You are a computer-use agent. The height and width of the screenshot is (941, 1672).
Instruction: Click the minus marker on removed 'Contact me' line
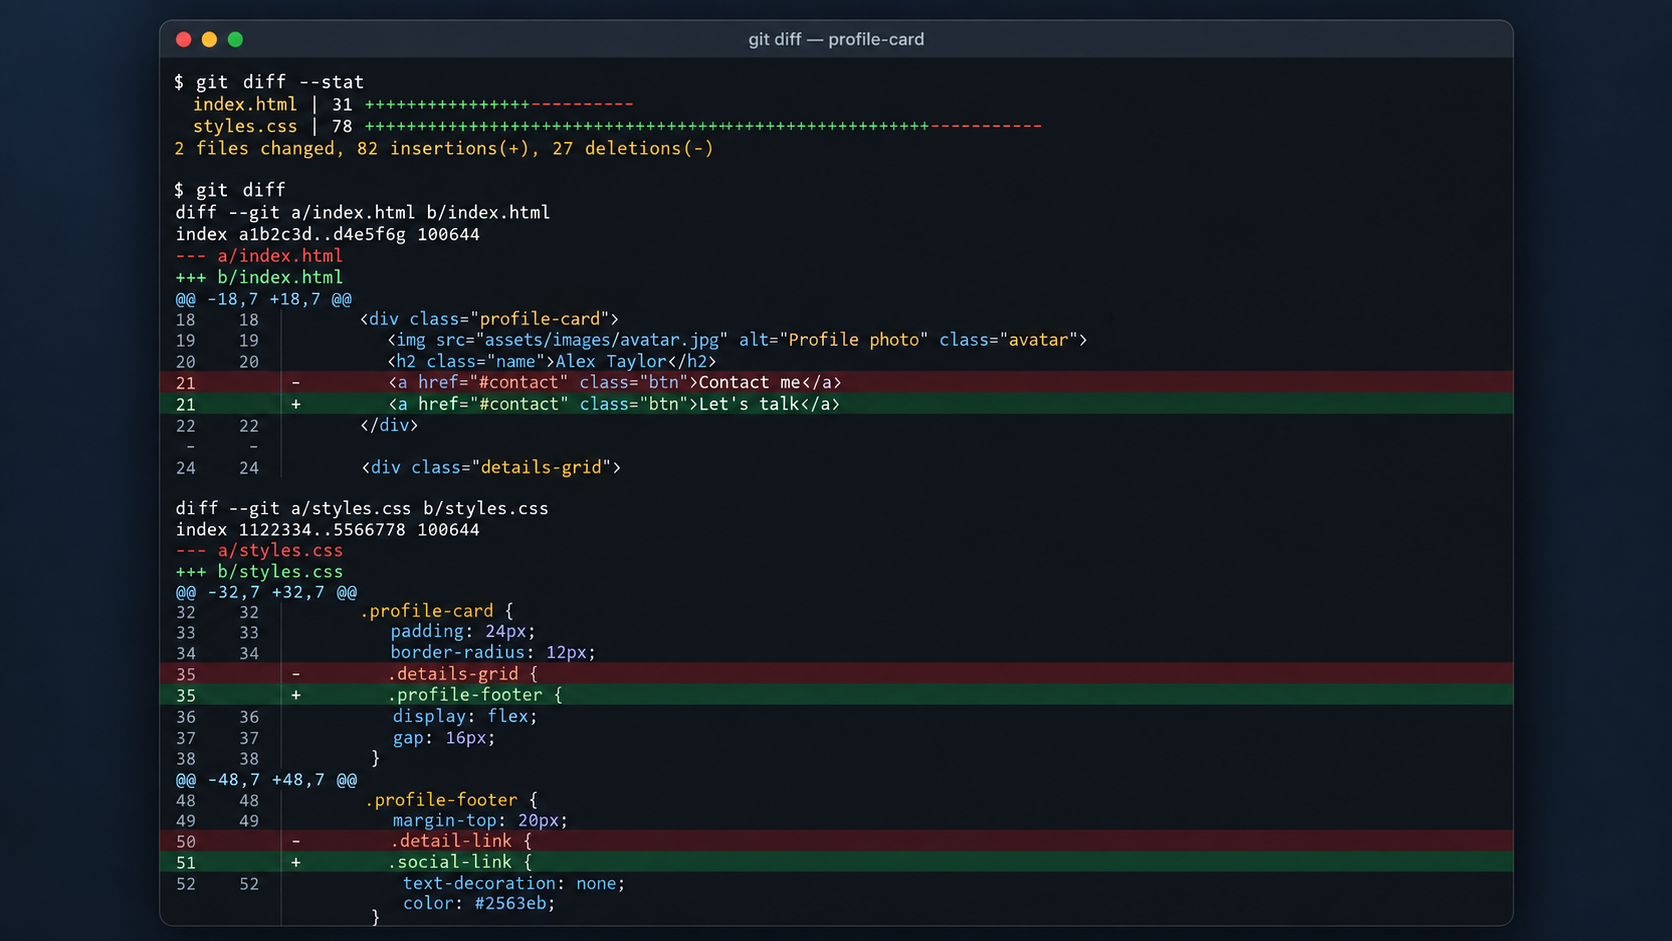pyautogui.click(x=296, y=383)
